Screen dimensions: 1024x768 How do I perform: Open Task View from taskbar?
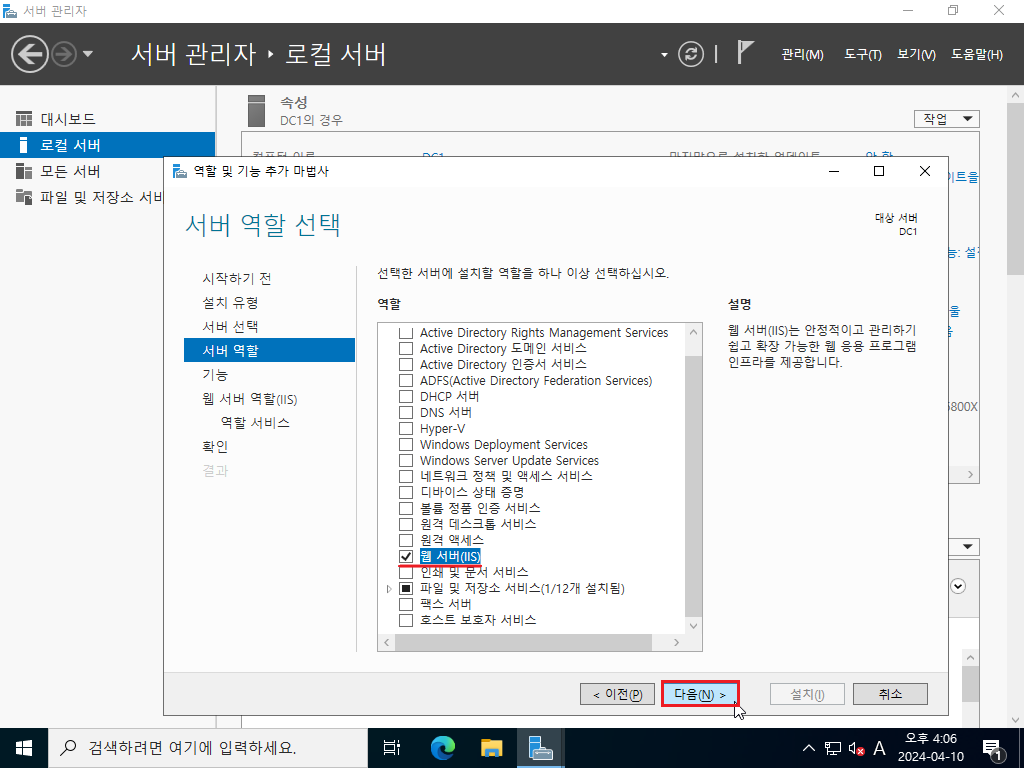[x=392, y=748]
